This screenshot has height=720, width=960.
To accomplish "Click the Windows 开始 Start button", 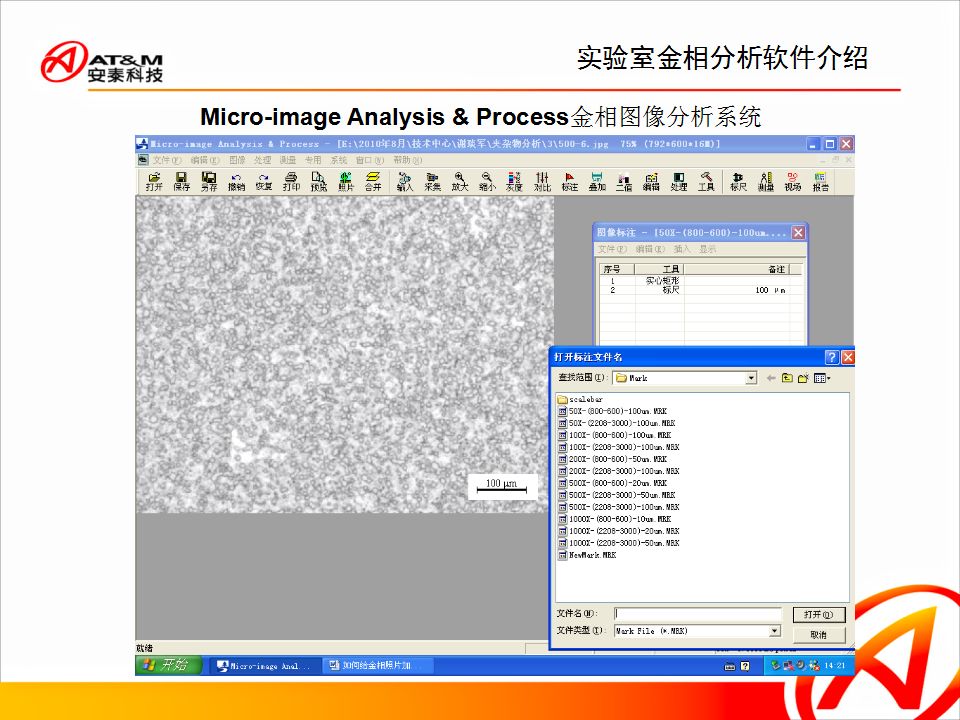I will pyautogui.click(x=169, y=665).
